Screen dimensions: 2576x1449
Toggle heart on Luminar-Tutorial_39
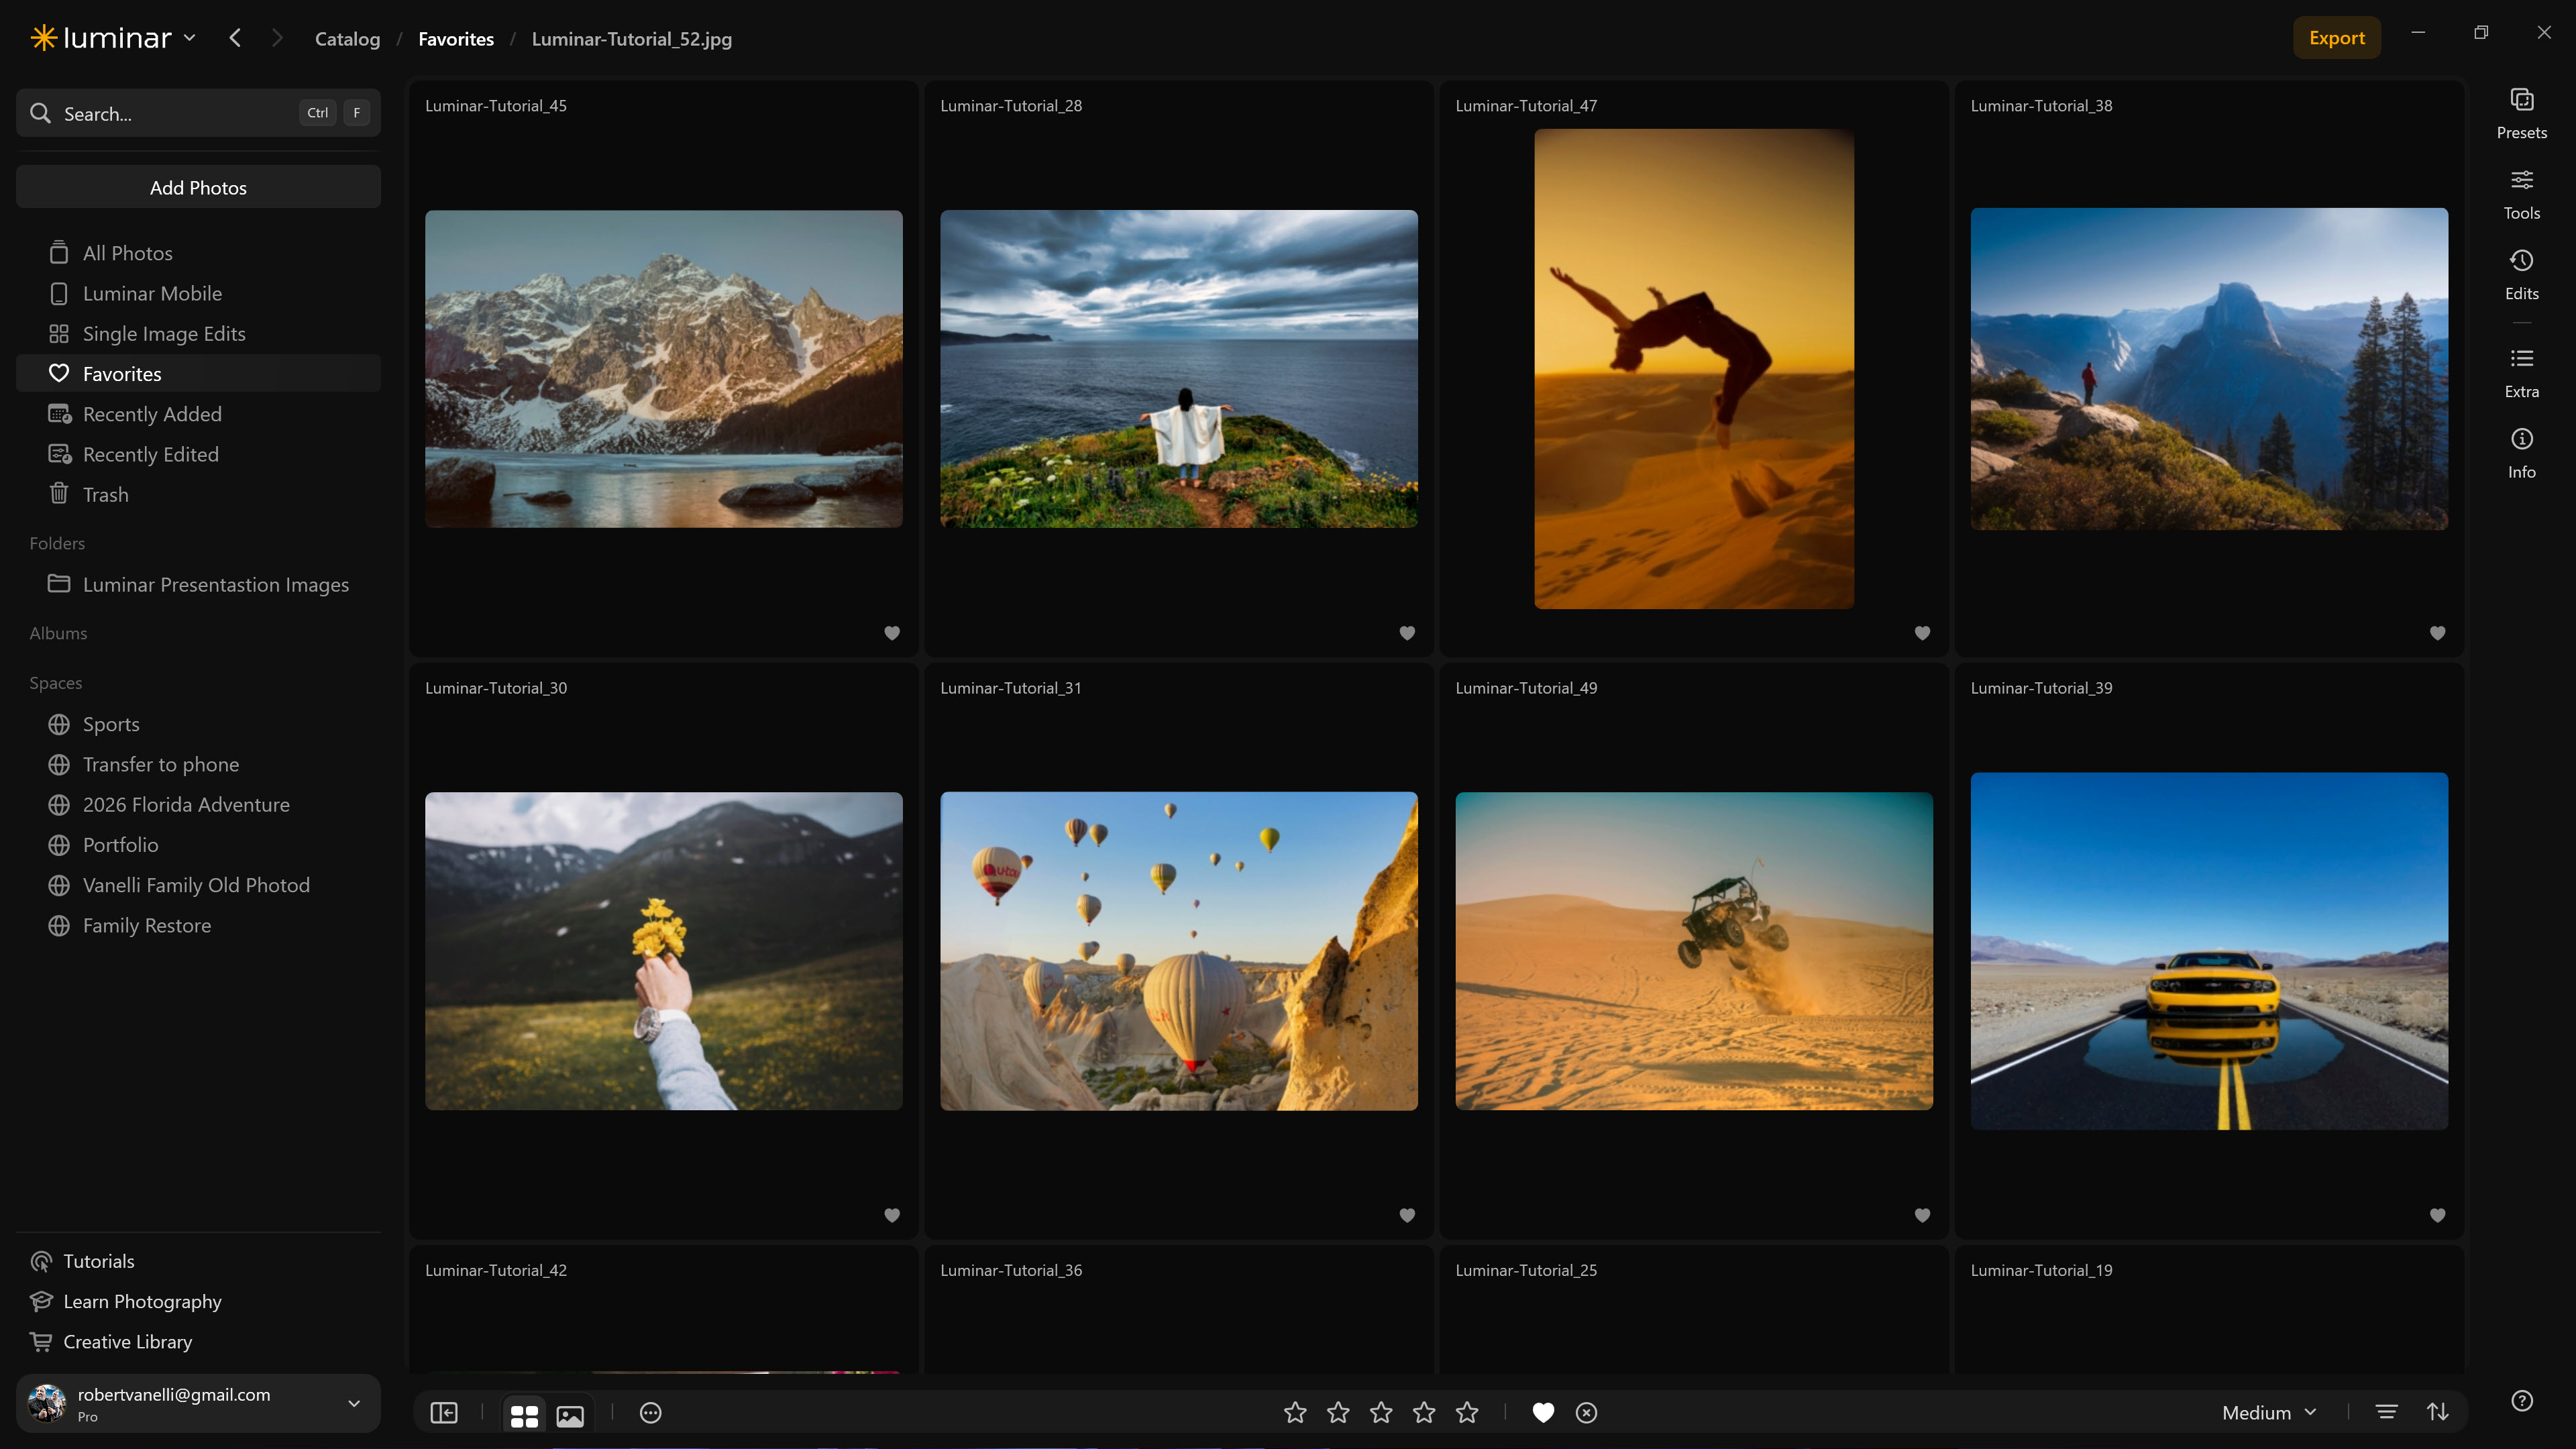(2437, 1215)
